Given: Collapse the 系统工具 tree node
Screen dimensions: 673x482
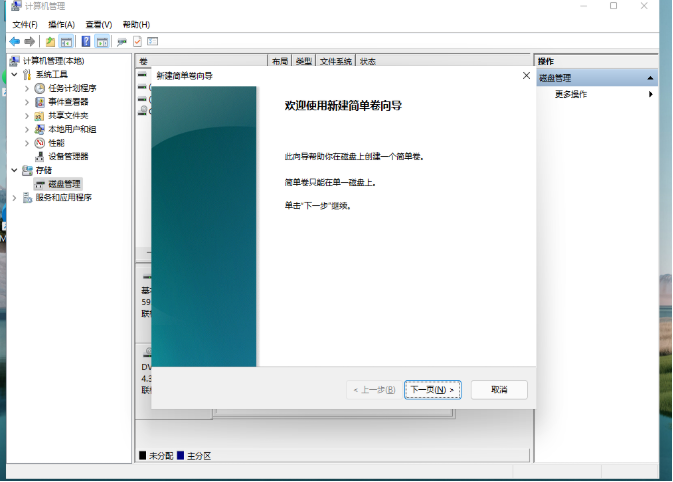Looking at the screenshot, I should point(14,75).
